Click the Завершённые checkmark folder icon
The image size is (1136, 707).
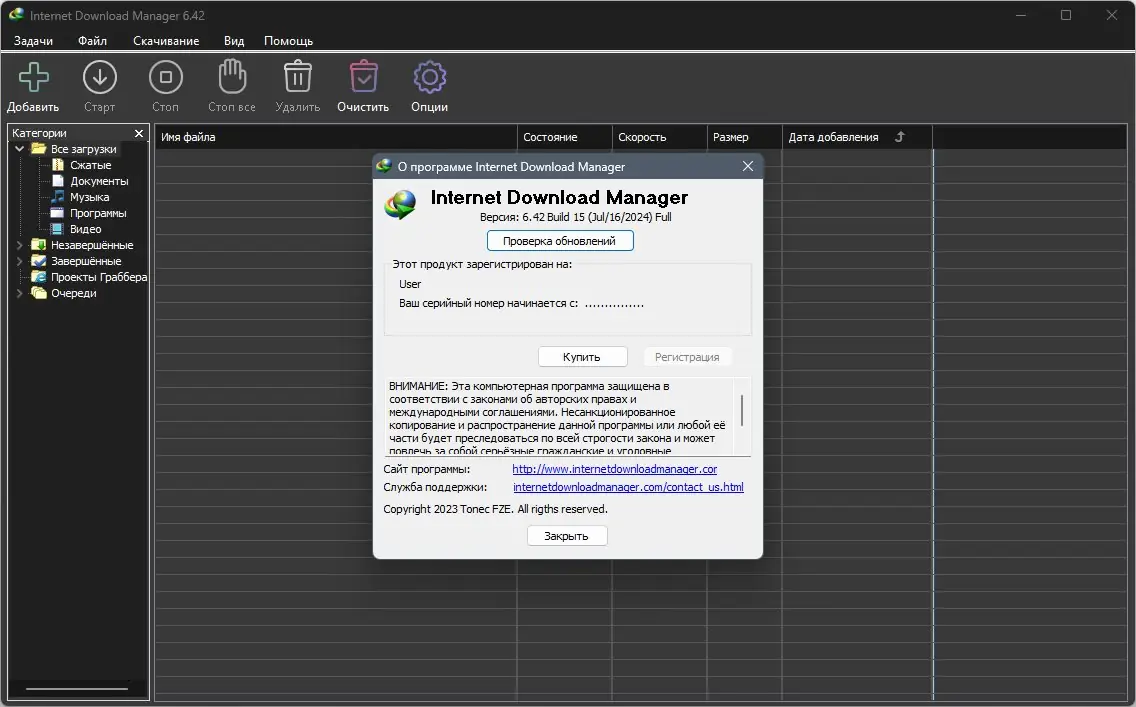[x=38, y=261]
